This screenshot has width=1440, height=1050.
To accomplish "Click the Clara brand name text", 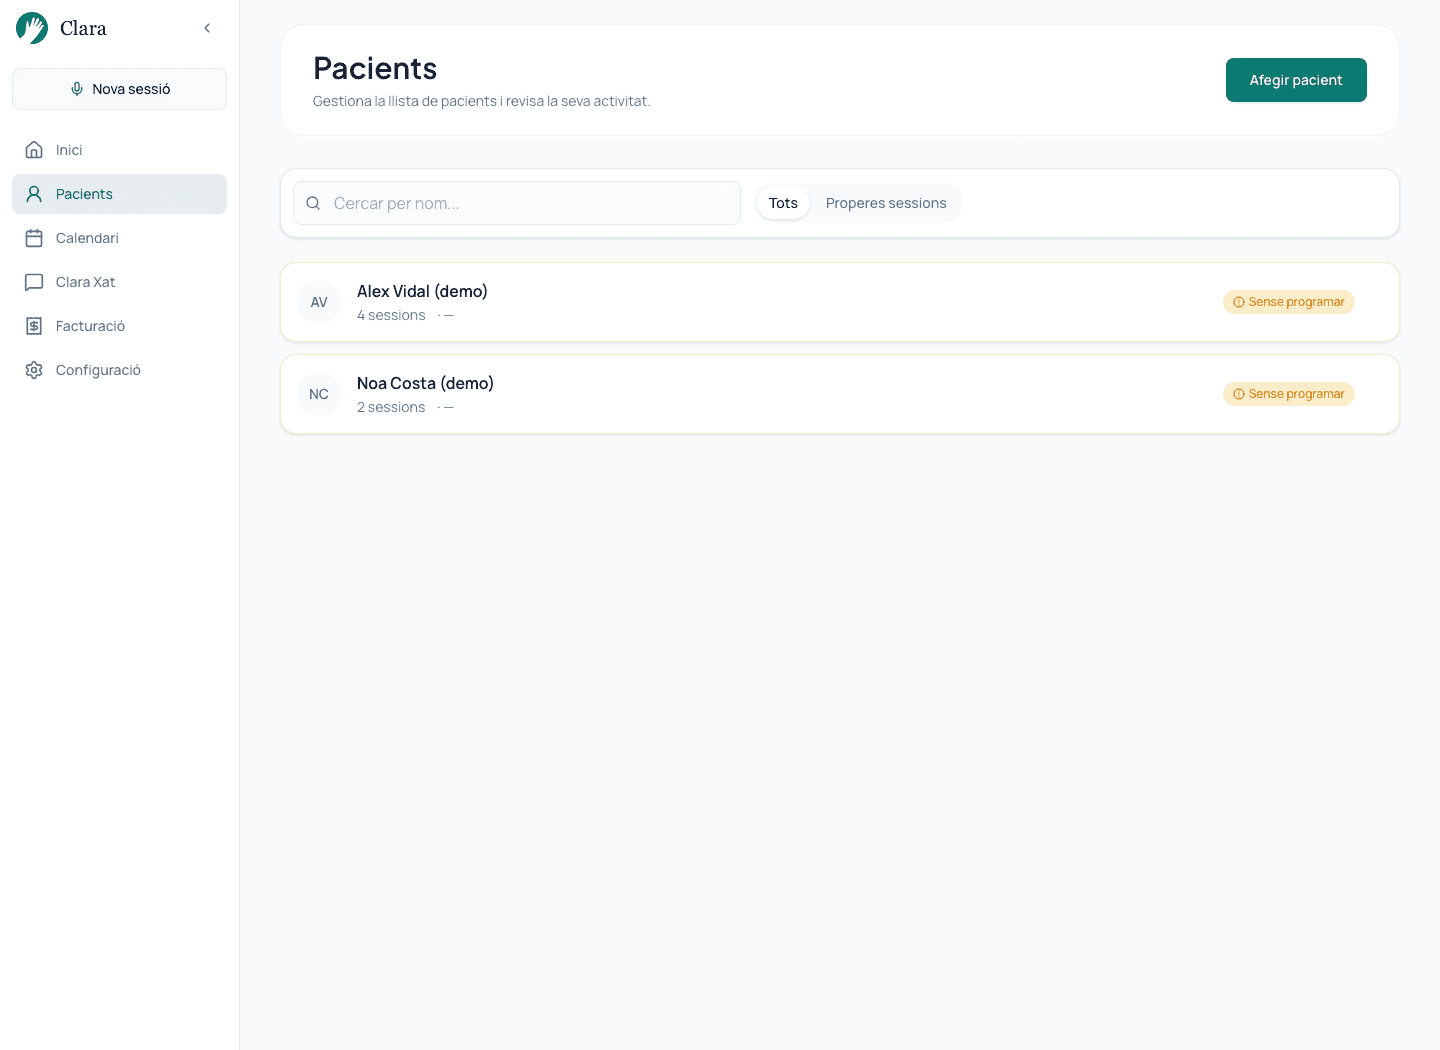I will pos(83,28).
